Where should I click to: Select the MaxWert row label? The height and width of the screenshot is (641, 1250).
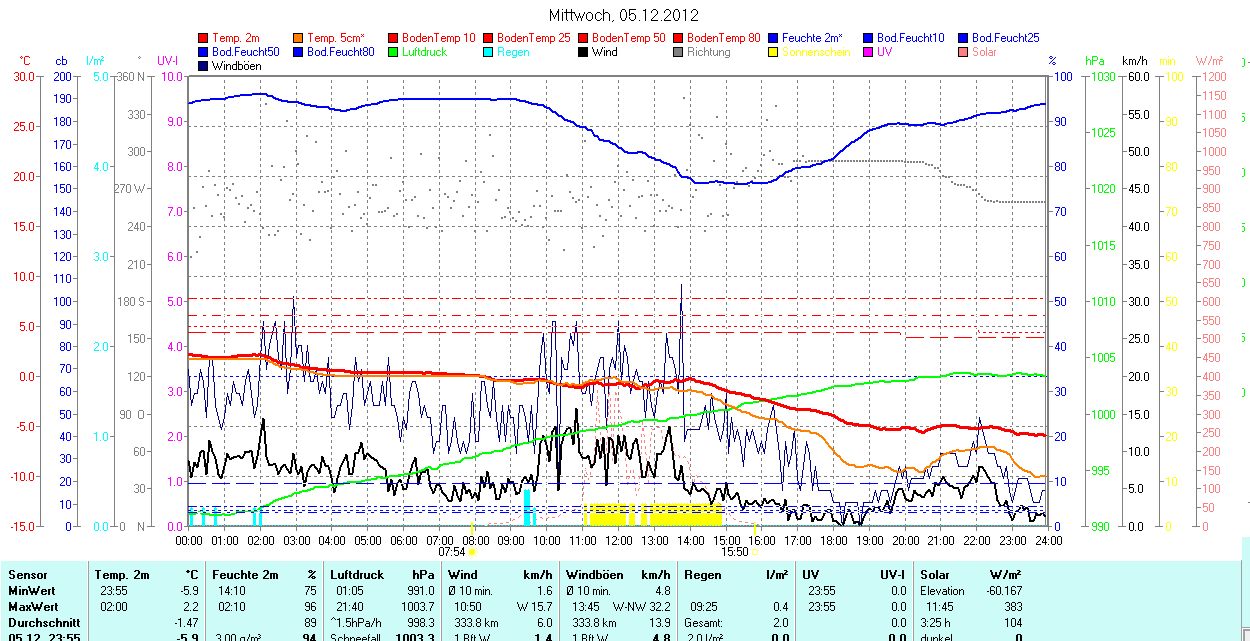click(x=33, y=607)
